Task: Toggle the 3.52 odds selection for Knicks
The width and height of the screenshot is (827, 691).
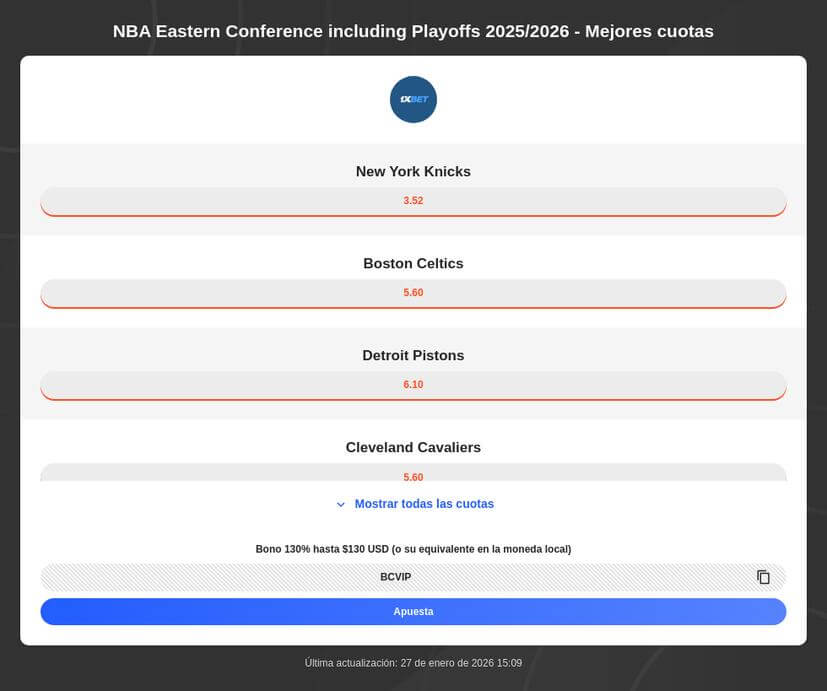Action: pos(413,201)
